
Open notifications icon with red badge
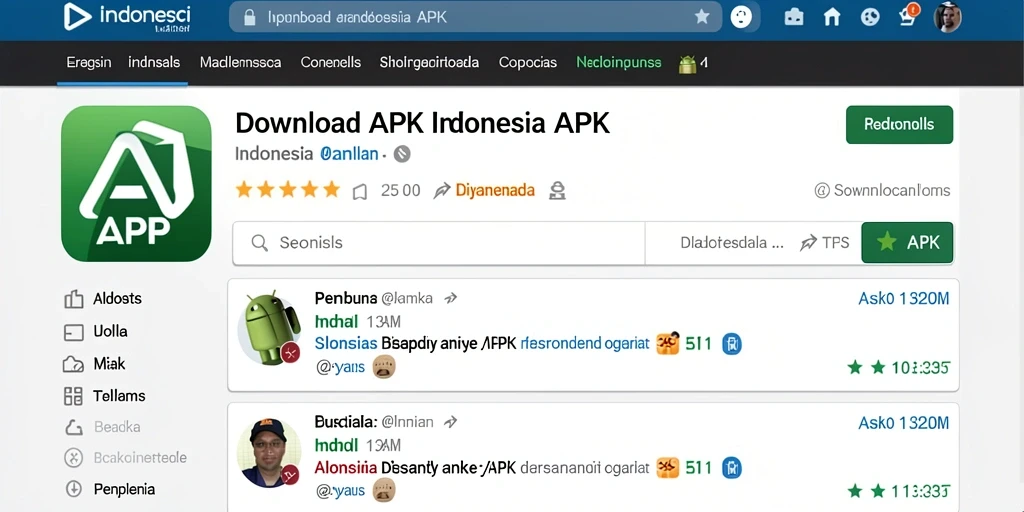coord(908,15)
